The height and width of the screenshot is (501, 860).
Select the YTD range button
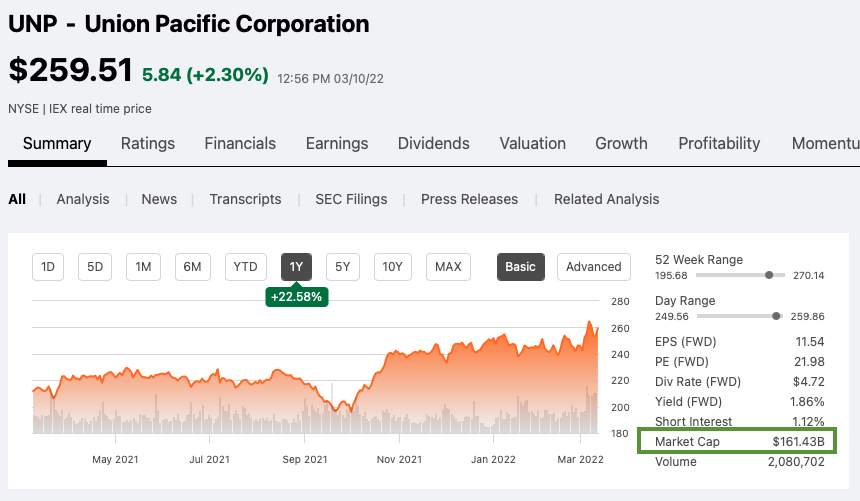(x=245, y=267)
